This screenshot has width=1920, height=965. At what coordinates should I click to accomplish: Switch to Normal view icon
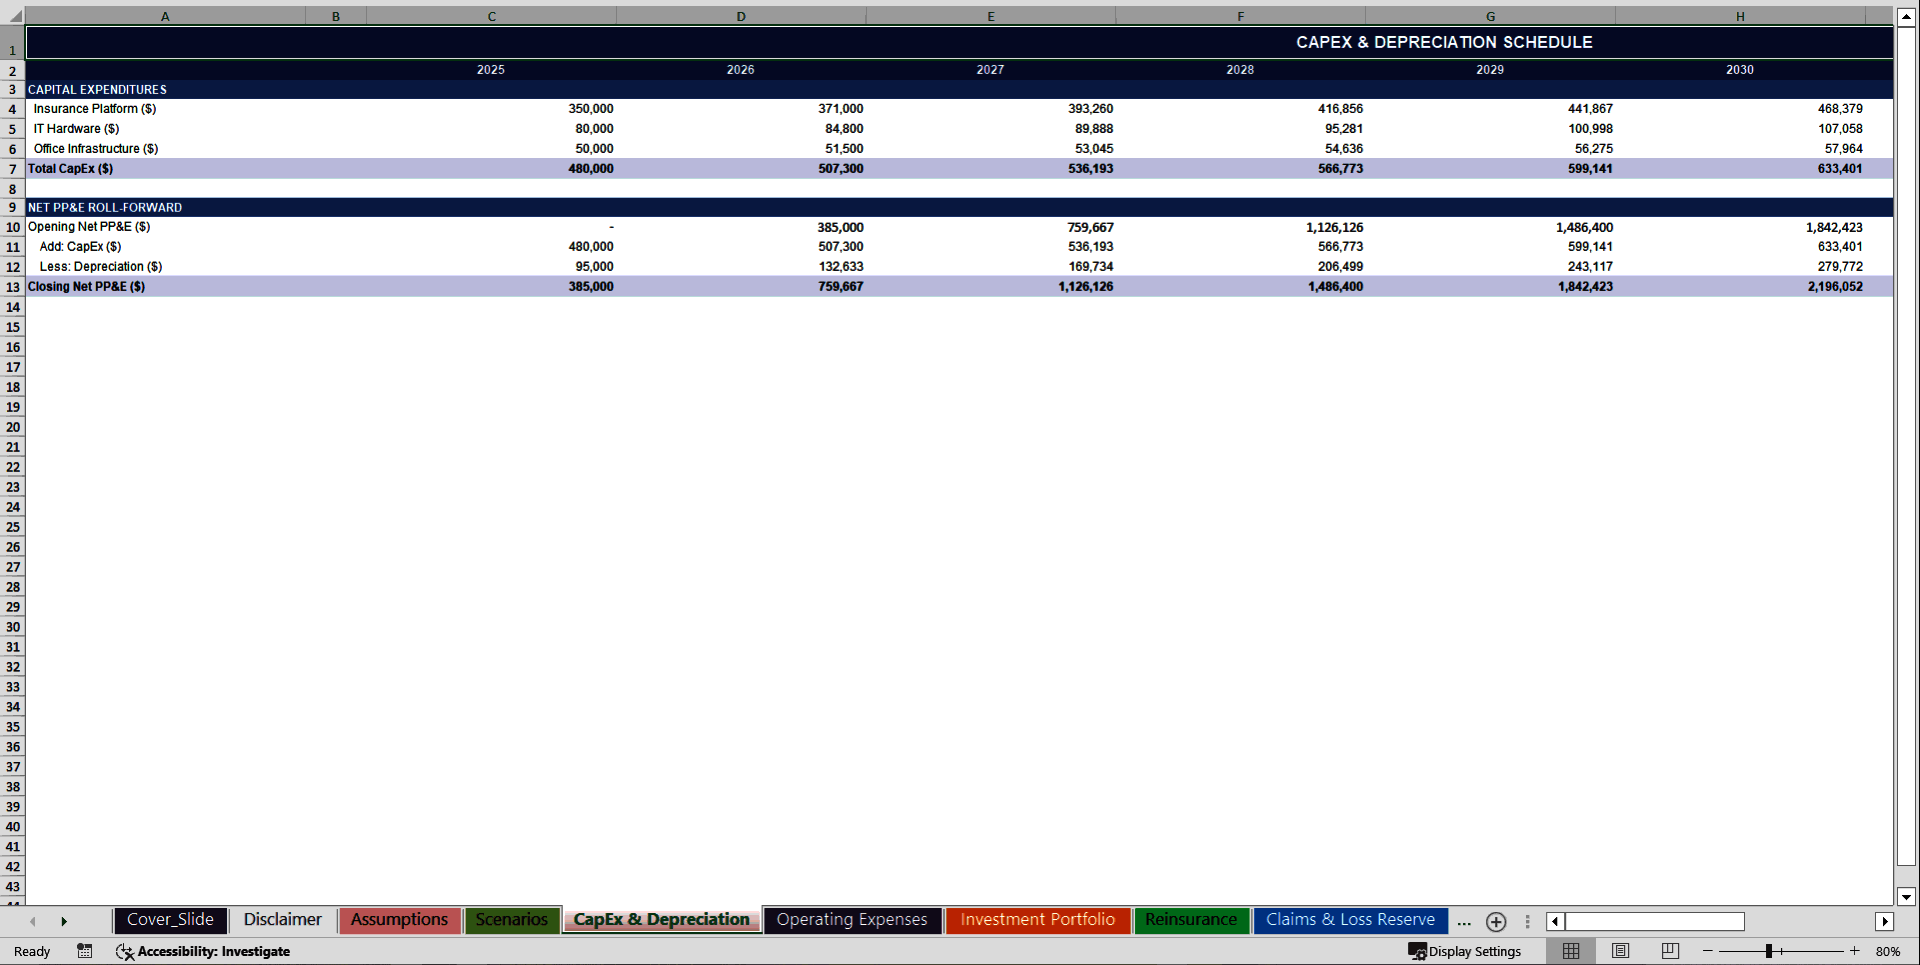(1570, 951)
